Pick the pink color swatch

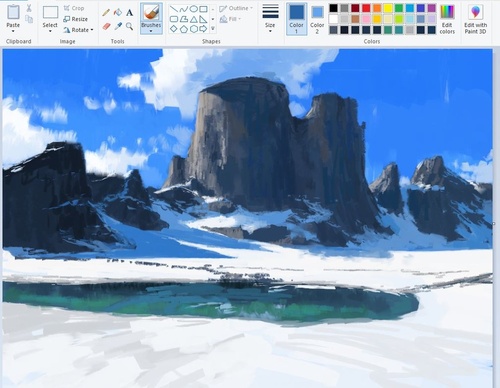(366, 19)
